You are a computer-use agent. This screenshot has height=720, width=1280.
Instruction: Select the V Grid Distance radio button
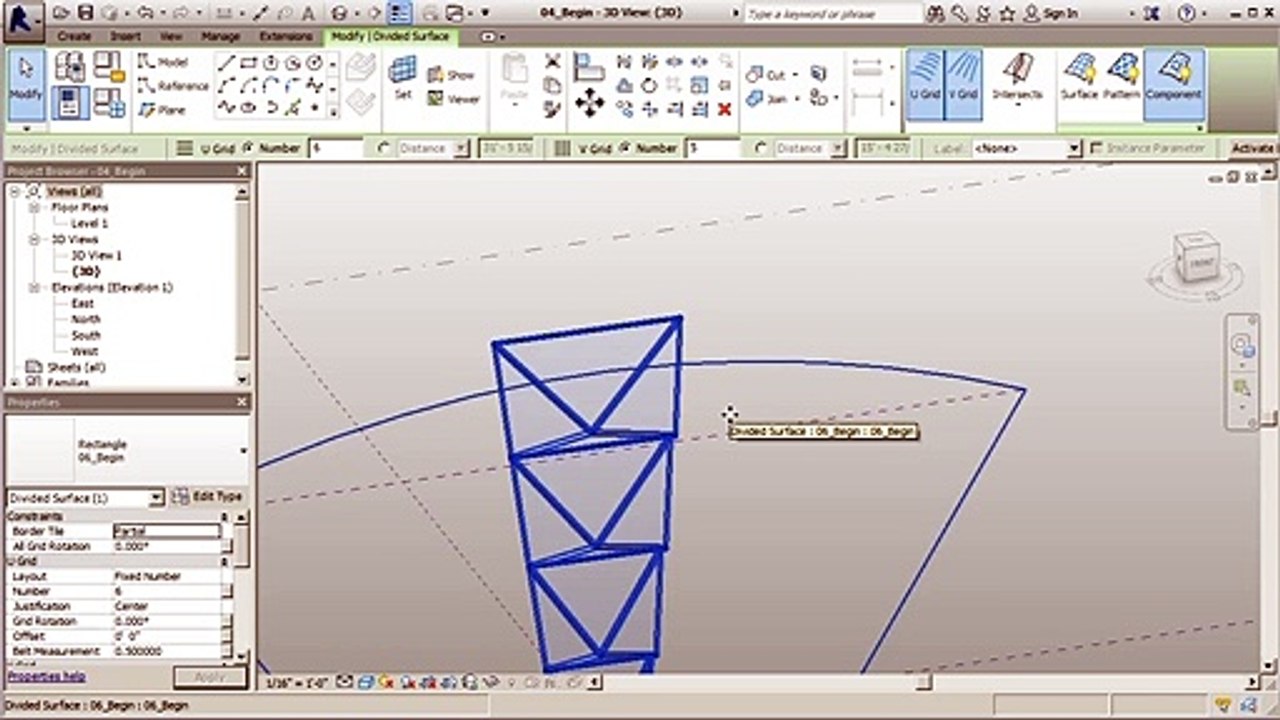tap(762, 148)
